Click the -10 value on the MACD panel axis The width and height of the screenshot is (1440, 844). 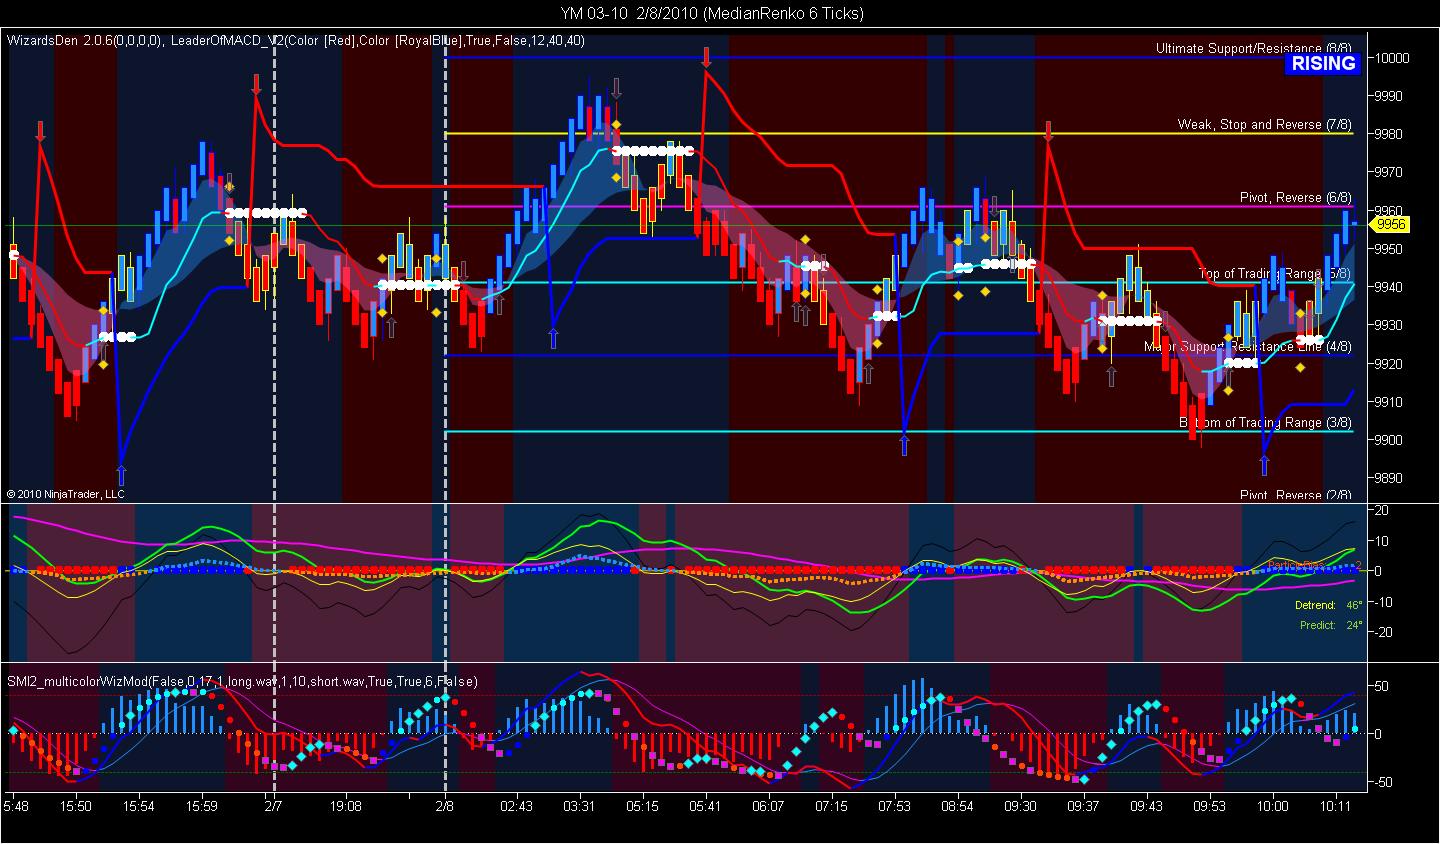1384,601
